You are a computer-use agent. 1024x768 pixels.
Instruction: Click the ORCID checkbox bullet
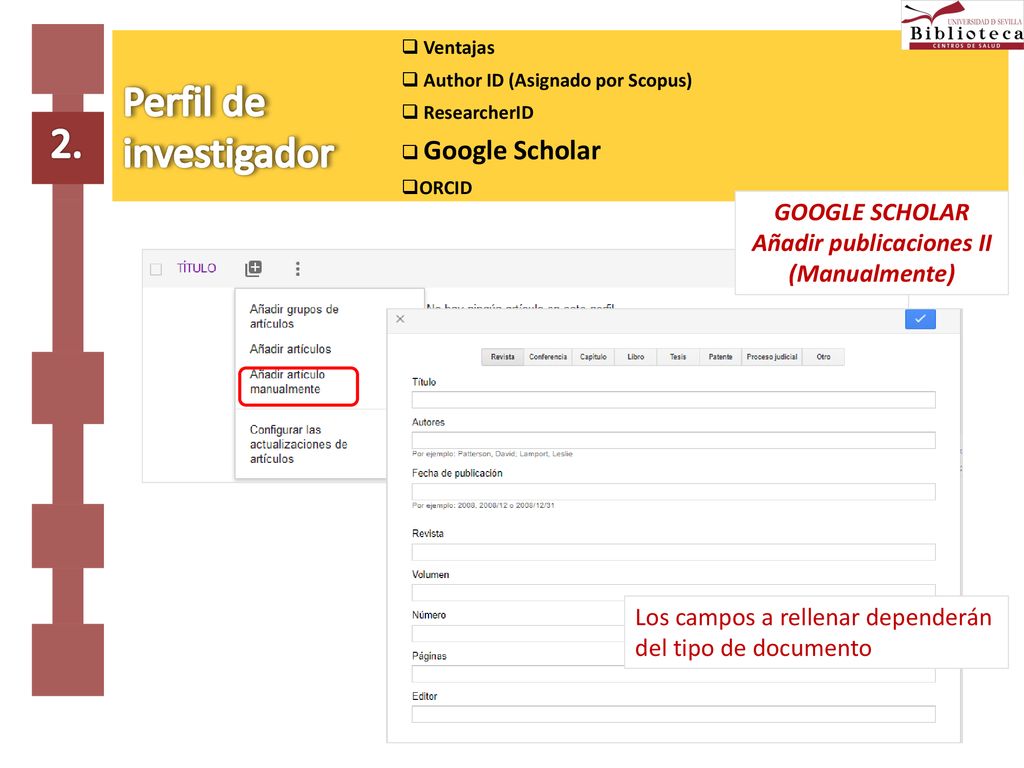coord(409,187)
